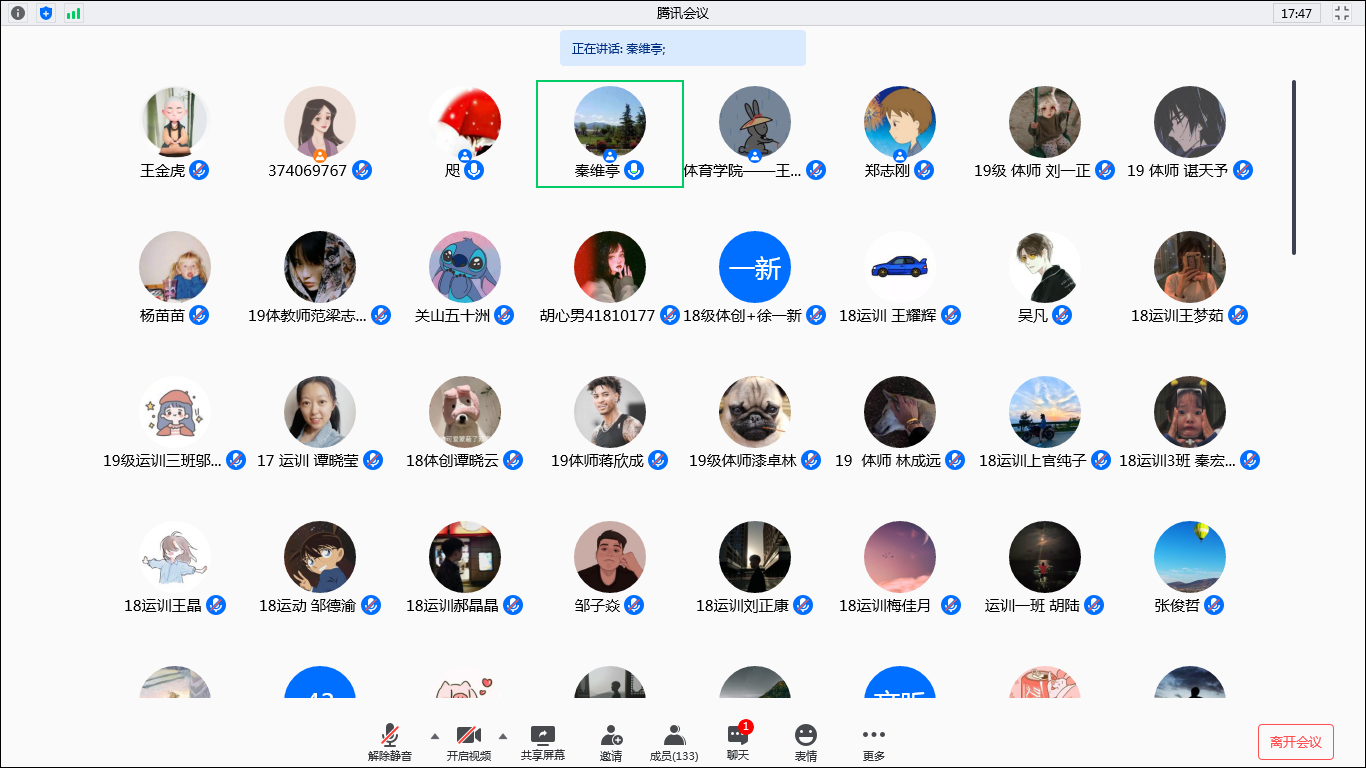This screenshot has width=1366, height=768.
Task: Unmute microphone via 解除静音
Action: click(x=390, y=744)
